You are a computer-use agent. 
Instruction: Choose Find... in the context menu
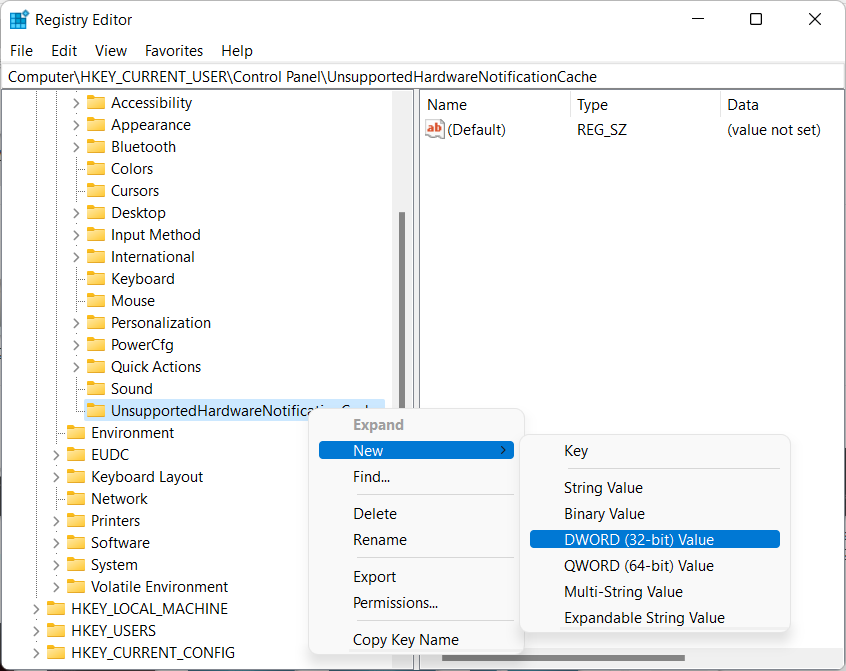click(x=416, y=477)
